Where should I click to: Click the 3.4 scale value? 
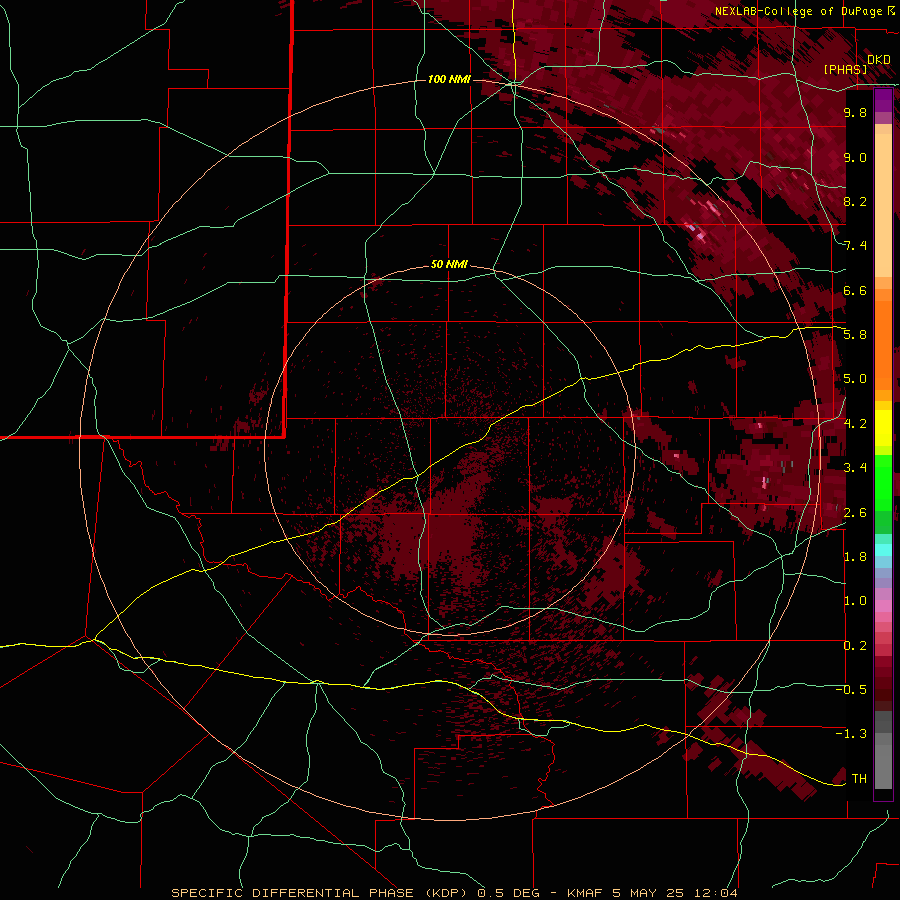[x=855, y=467]
